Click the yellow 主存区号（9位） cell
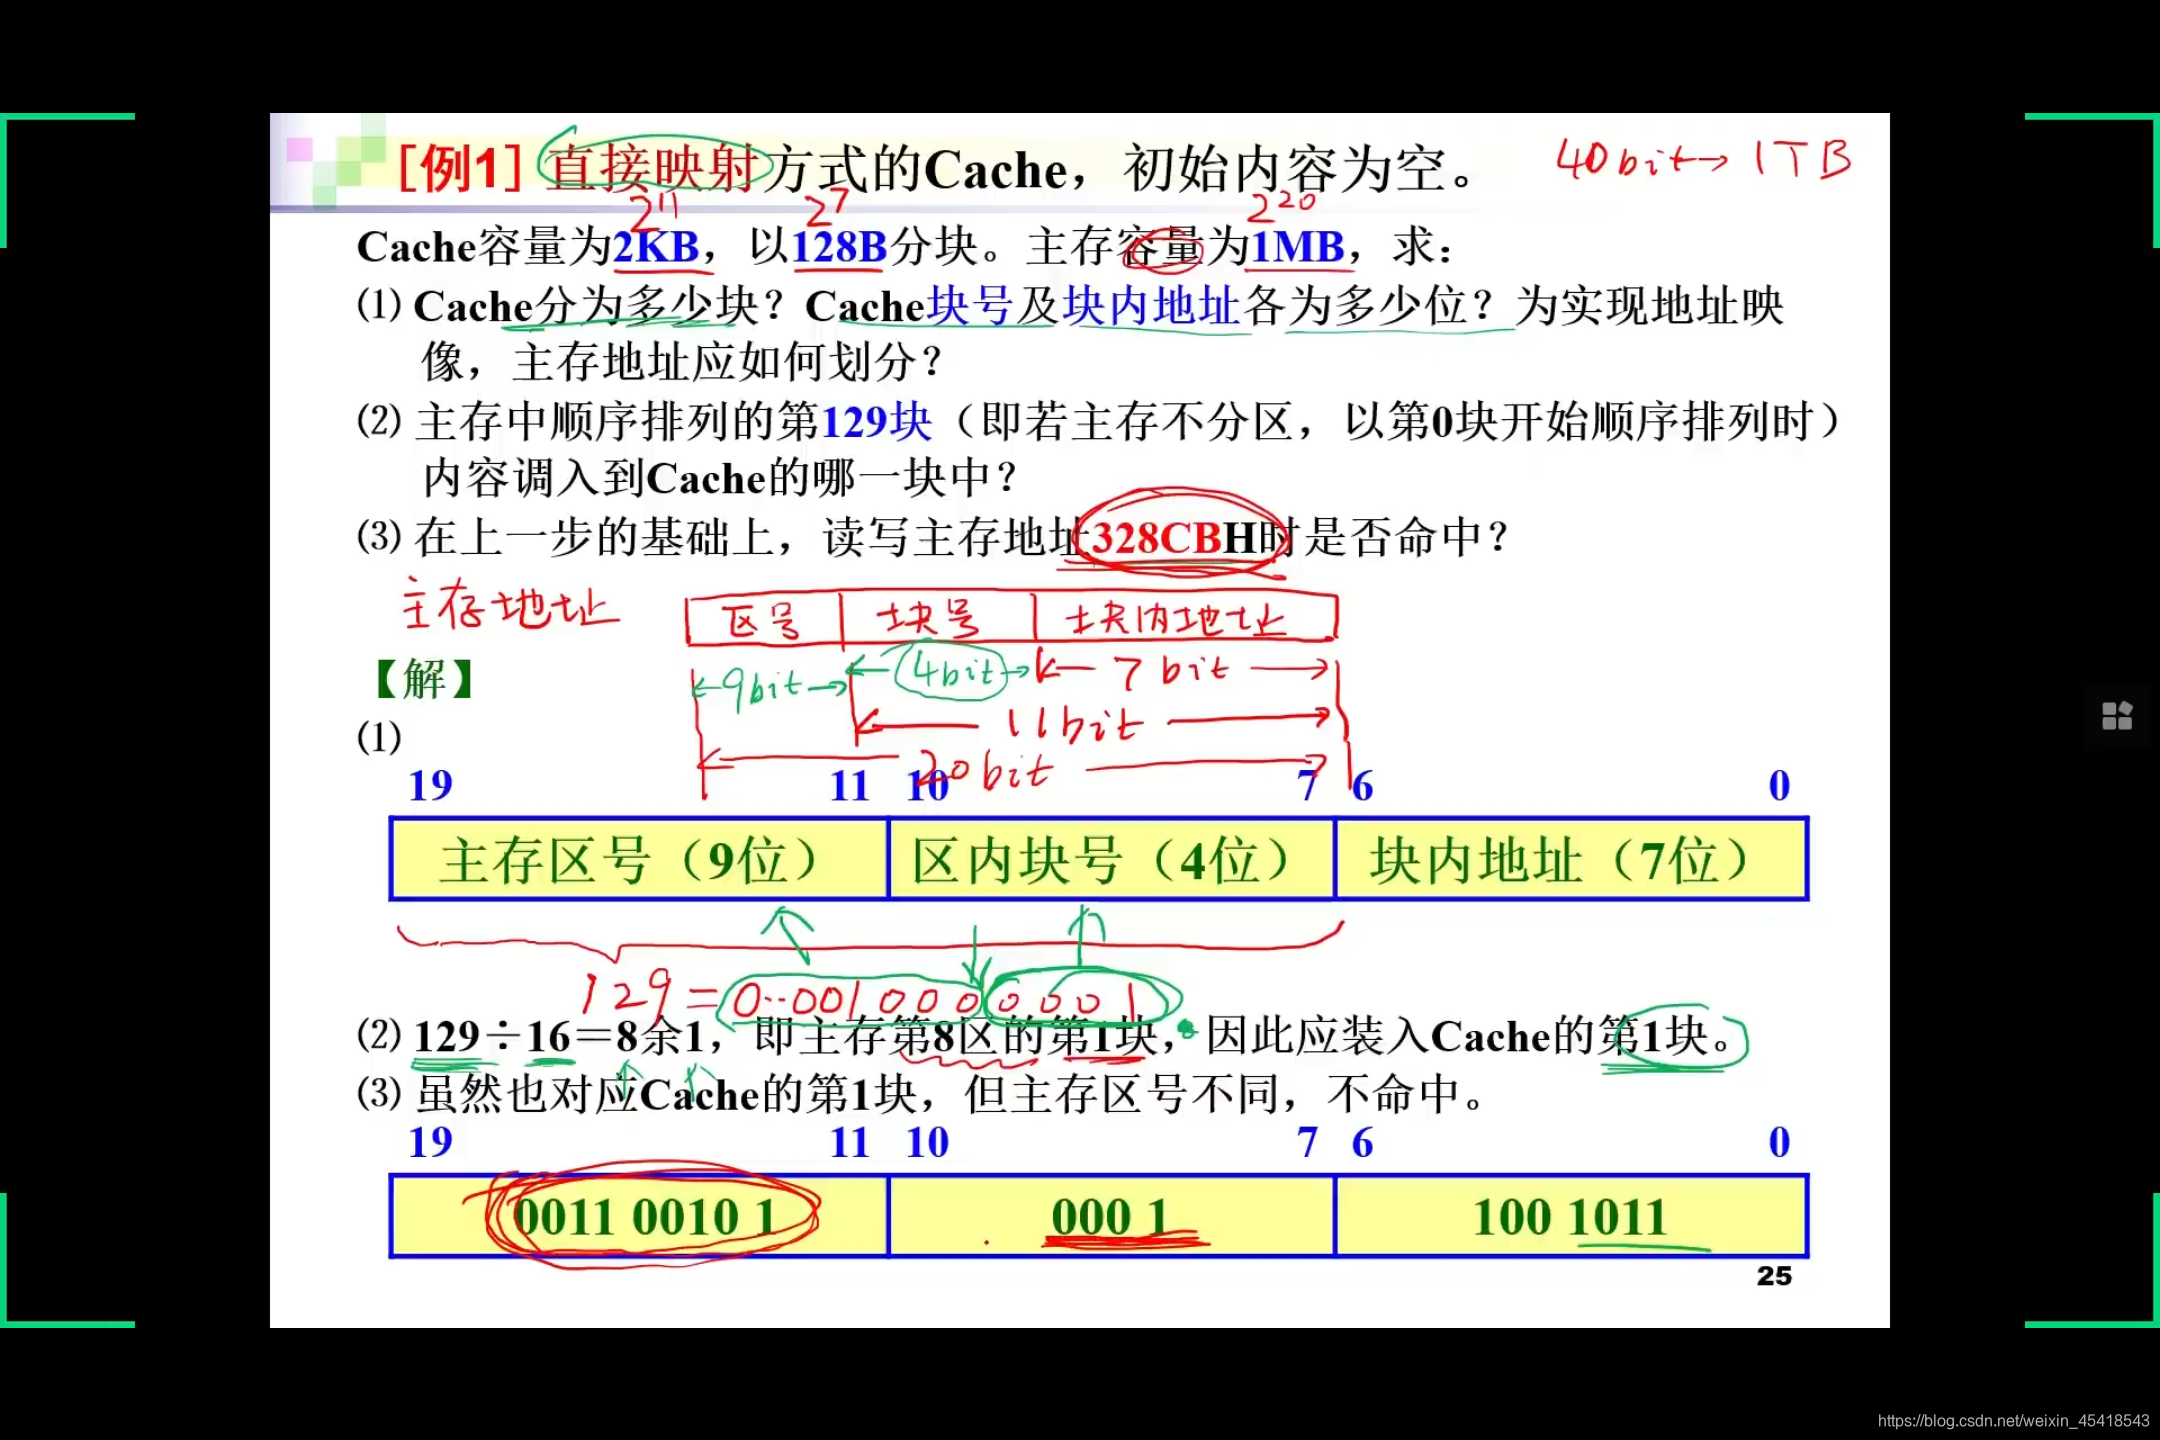 (637, 858)
